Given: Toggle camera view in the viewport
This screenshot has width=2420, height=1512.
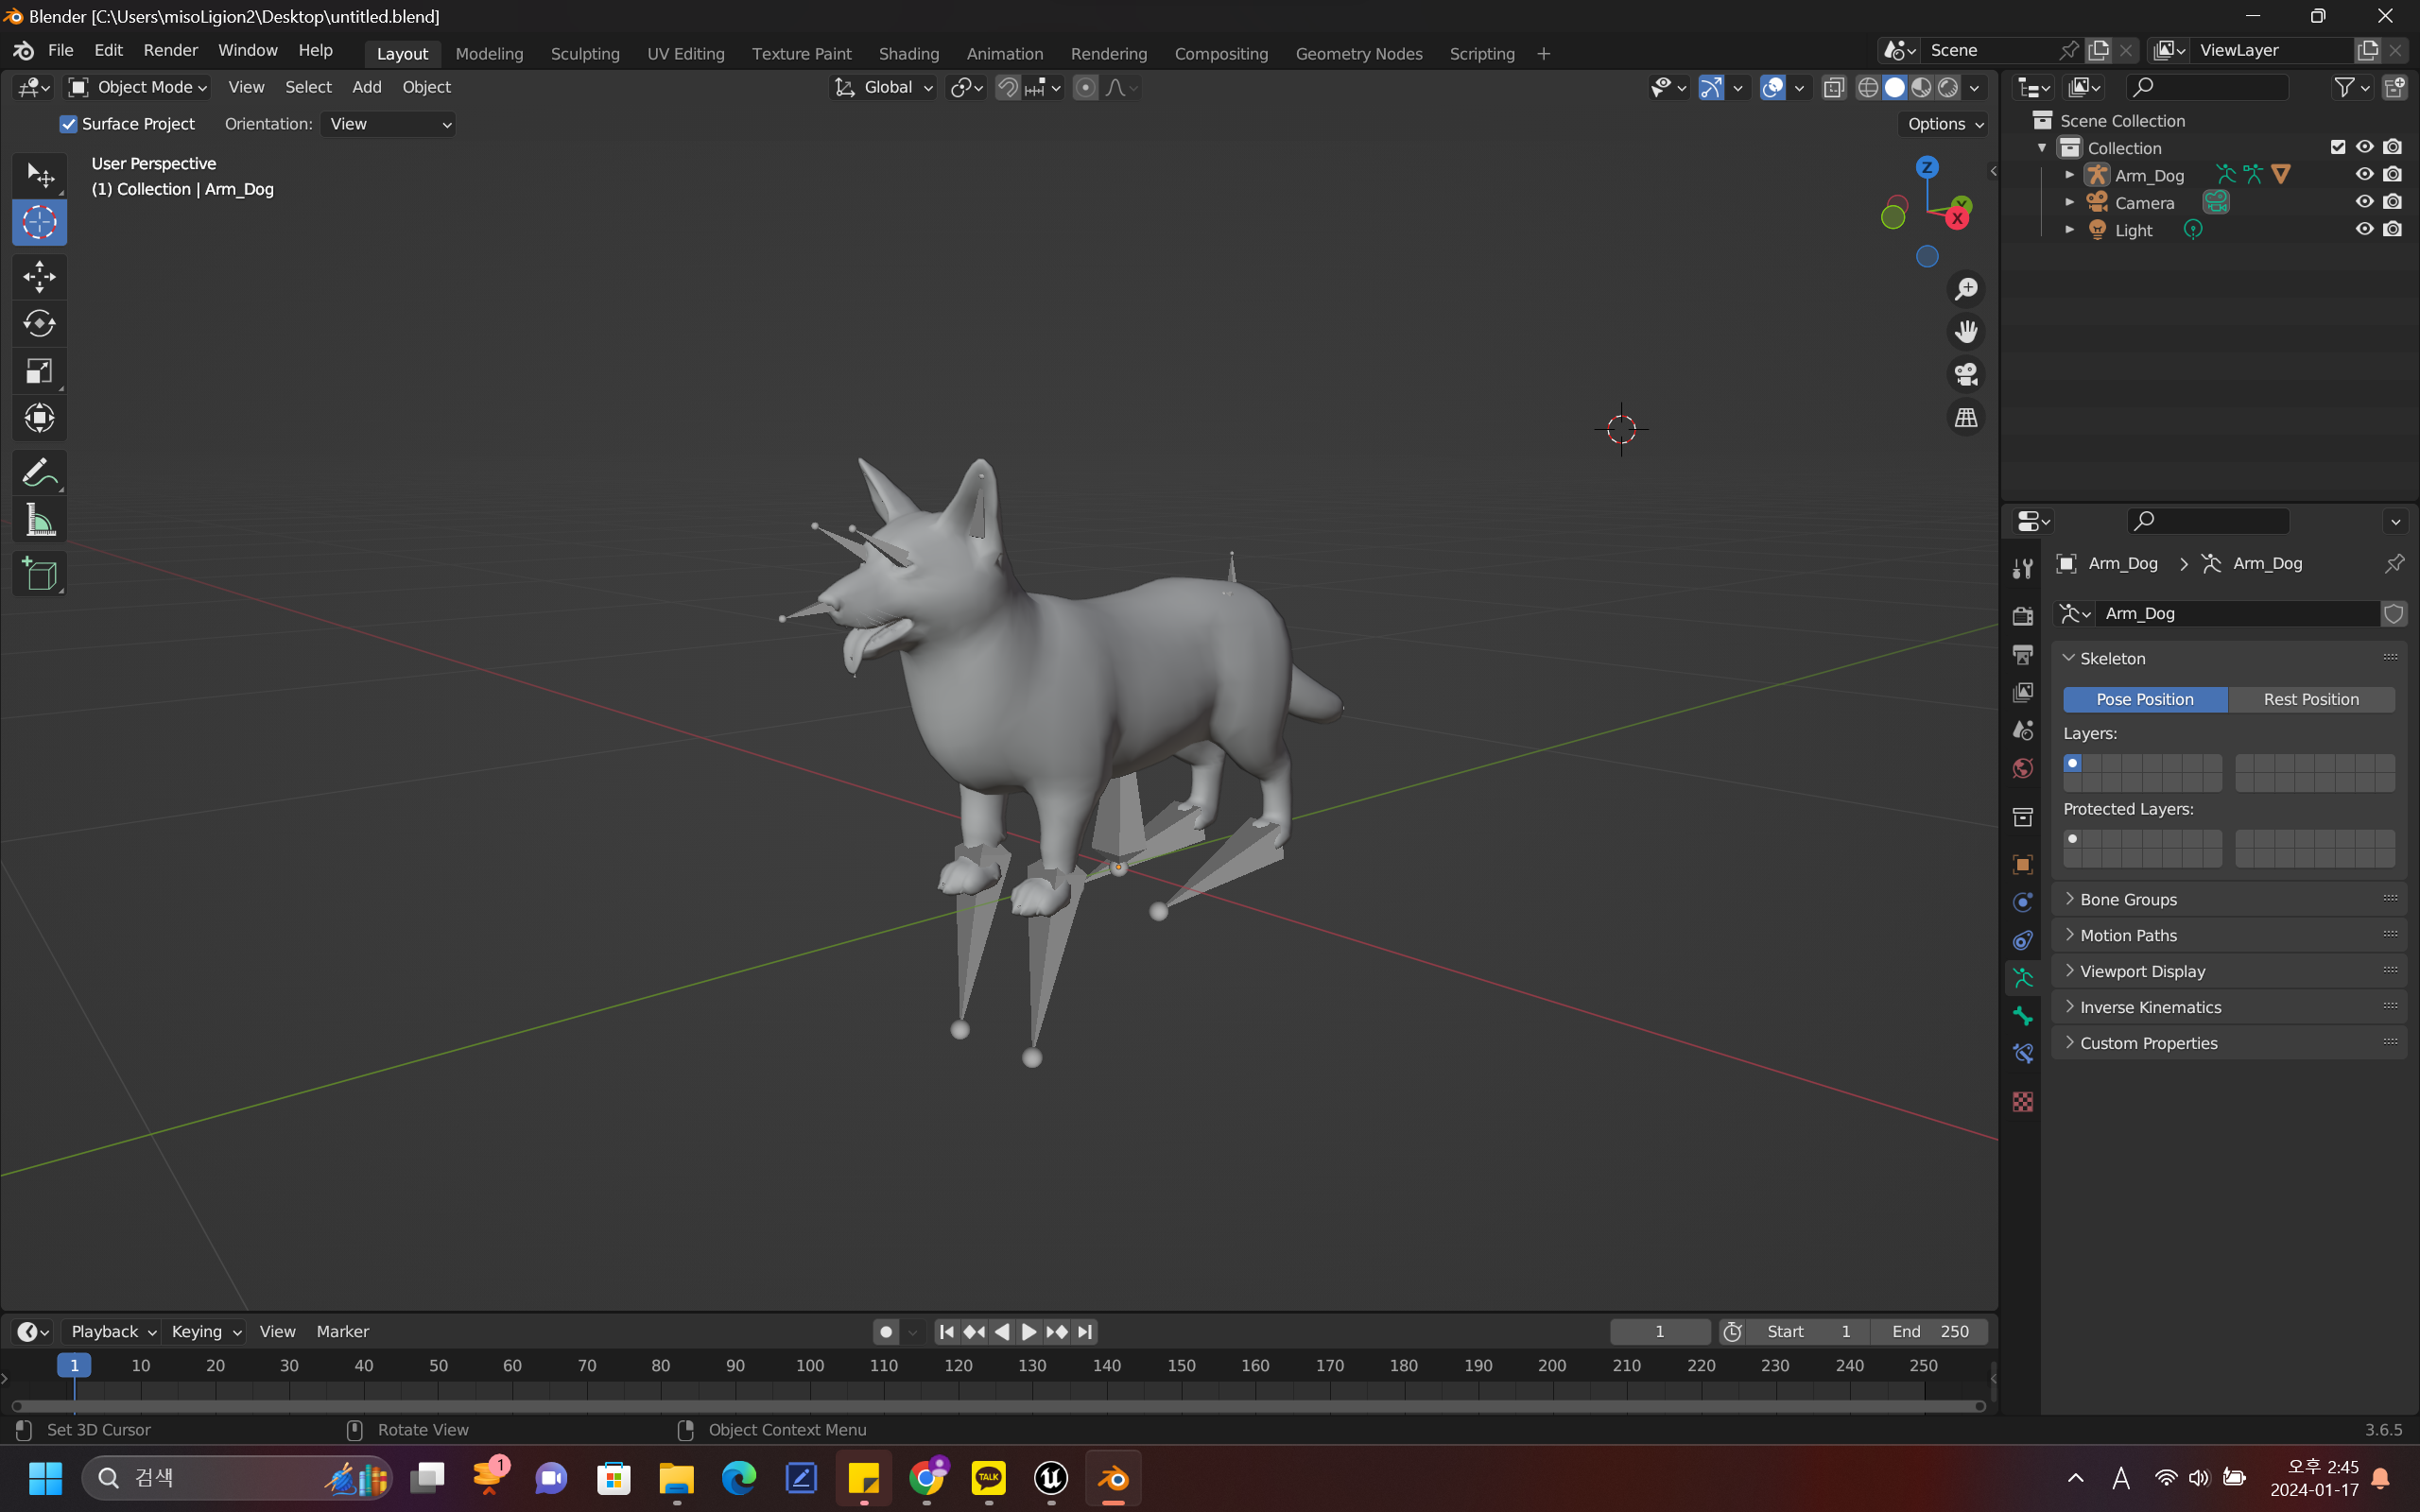Looking at the screenshot, I should pyautogui.click(x=1966, y=374).
